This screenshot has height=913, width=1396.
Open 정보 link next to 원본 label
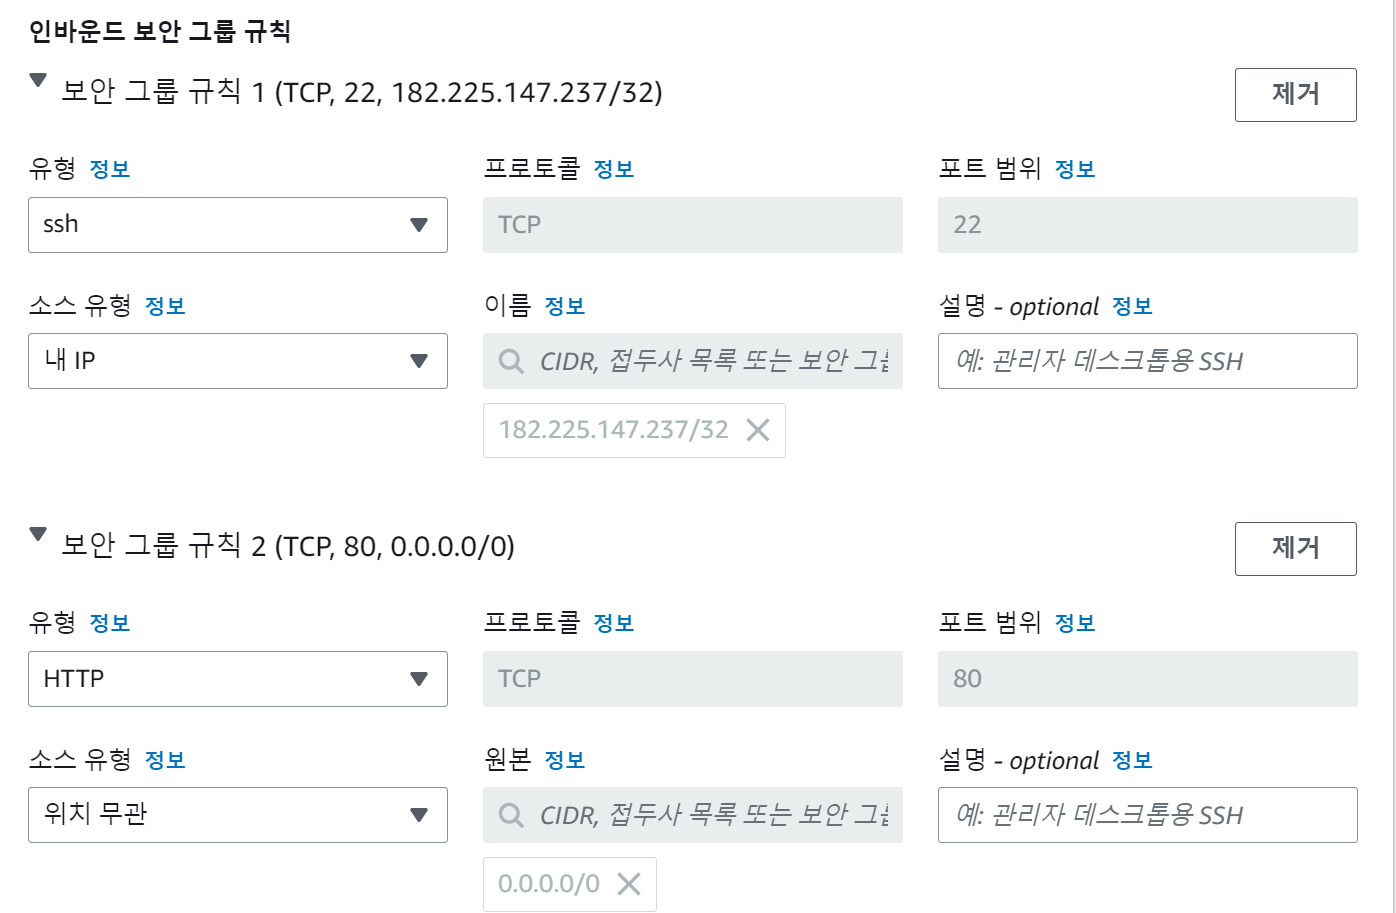click(x=565, y=760)
